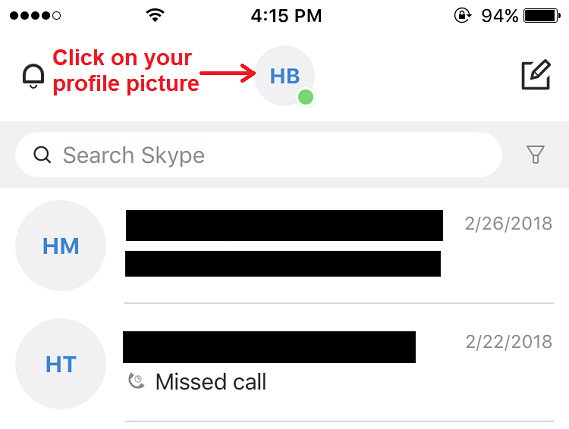Open the HM contact avatar
569x429 pixels.
(x=61, y=246)
